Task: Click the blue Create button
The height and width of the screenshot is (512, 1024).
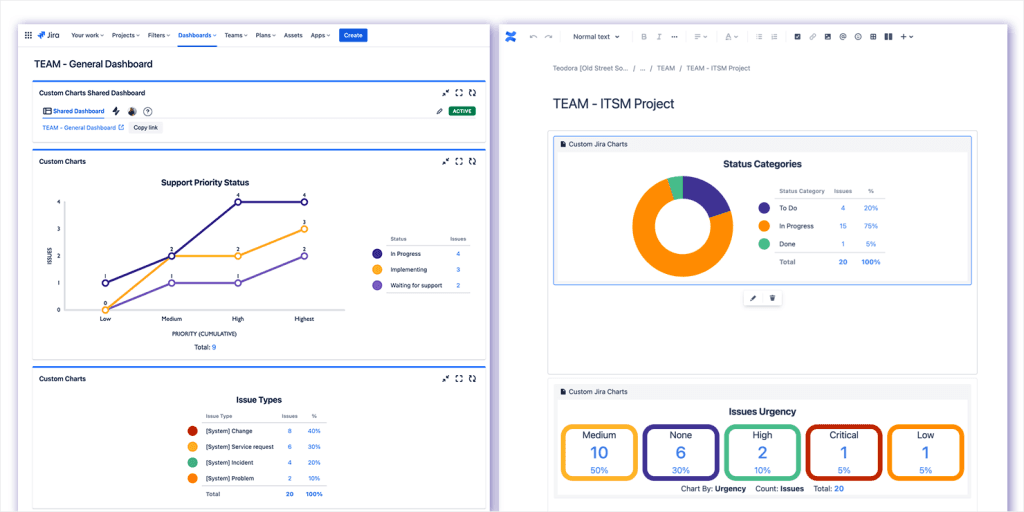Action: point(353,35)
